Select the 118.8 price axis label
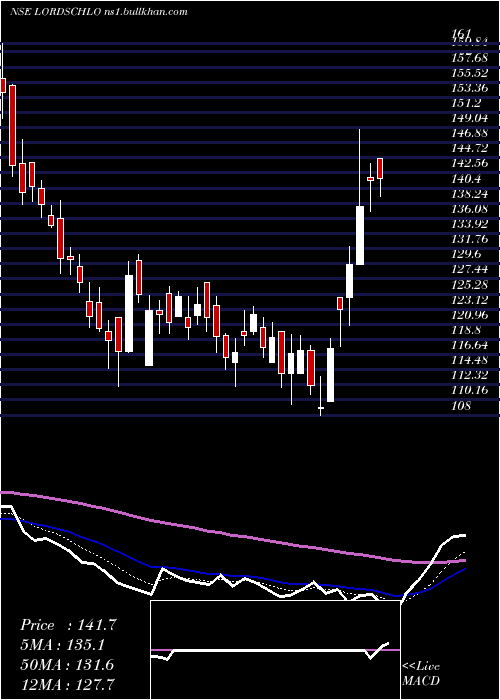Viewport: 500px width, 700px height. pyautogui.click(x=467, y=330)
